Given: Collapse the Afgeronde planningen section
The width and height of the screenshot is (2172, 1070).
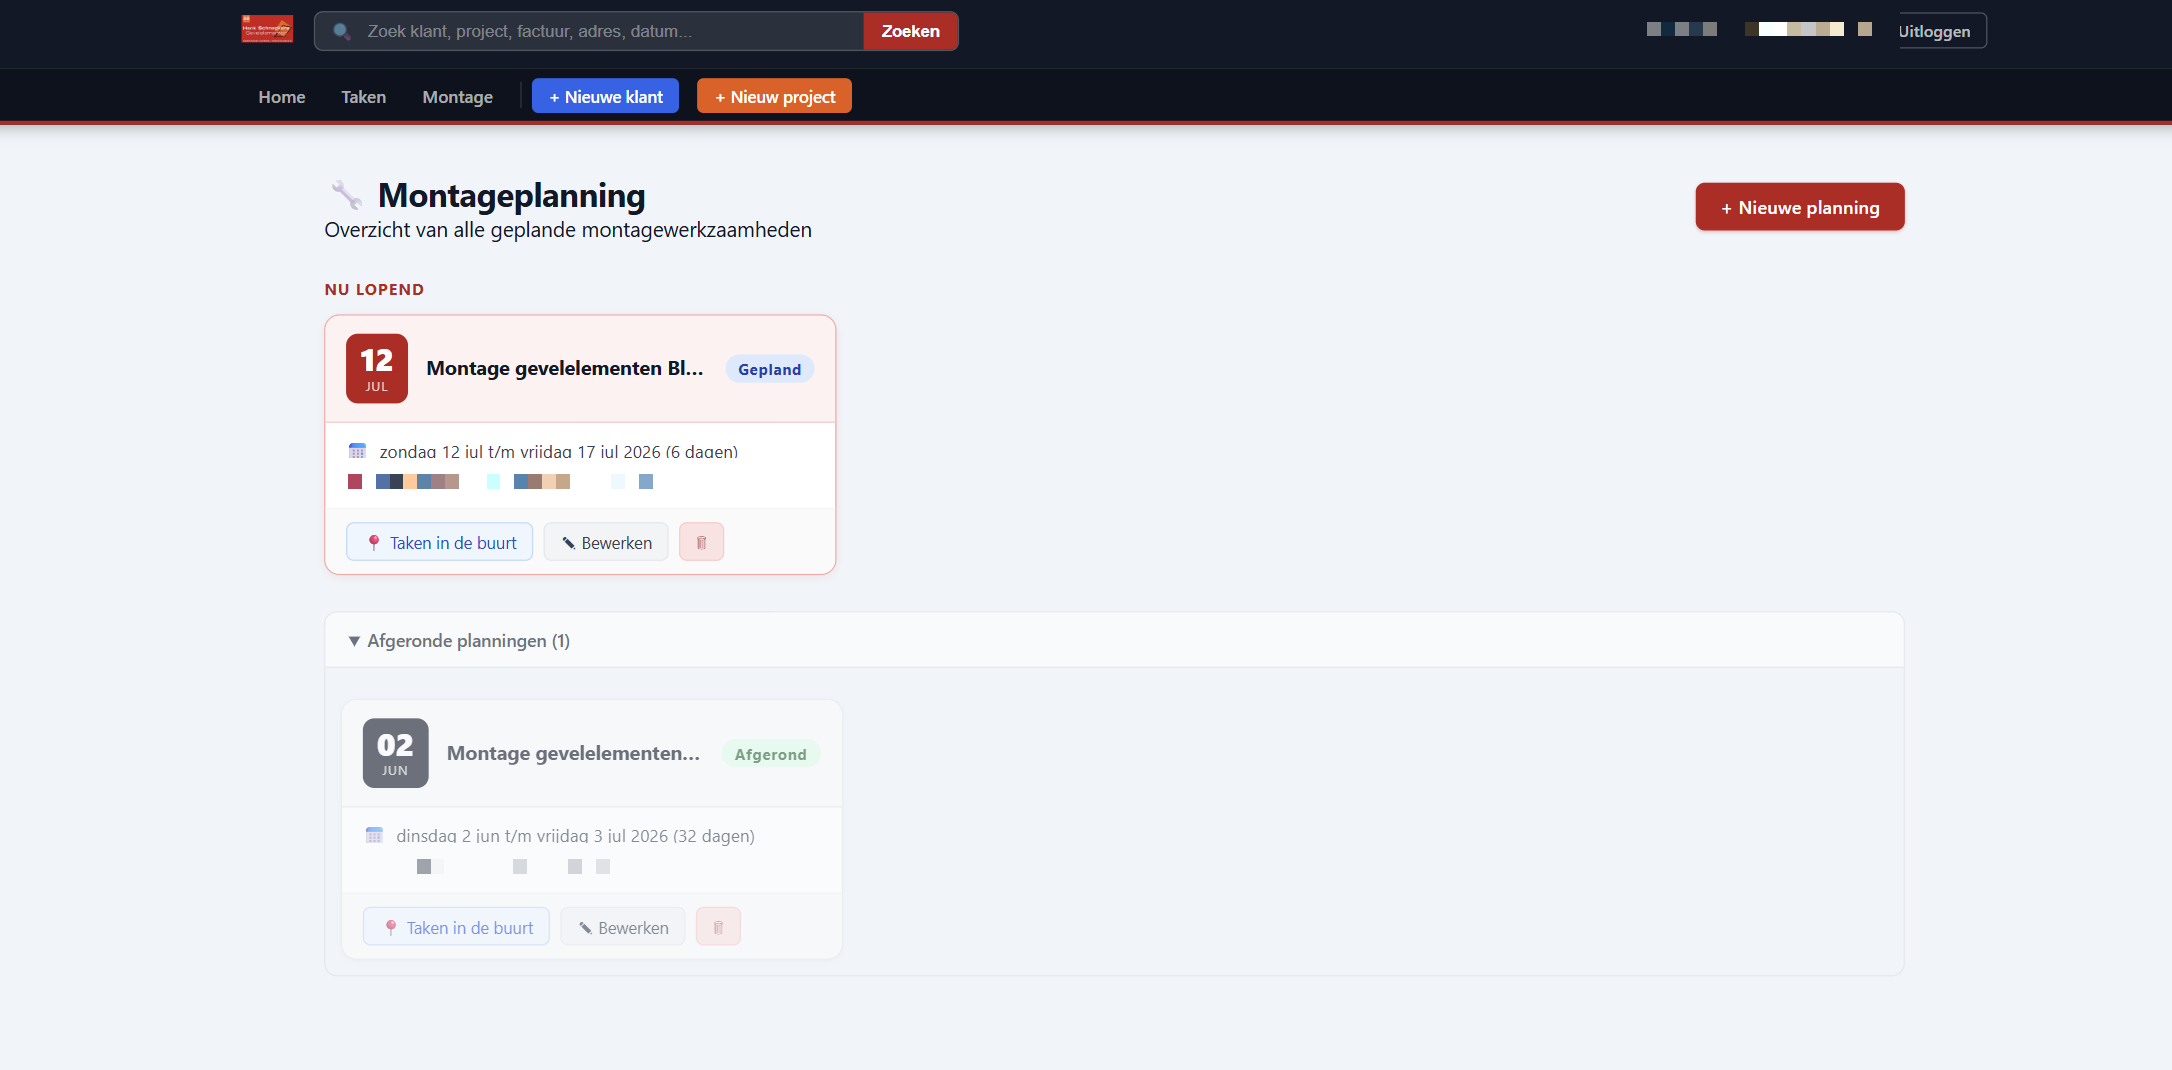Looking at the screenshot, I should click(458, 641).
